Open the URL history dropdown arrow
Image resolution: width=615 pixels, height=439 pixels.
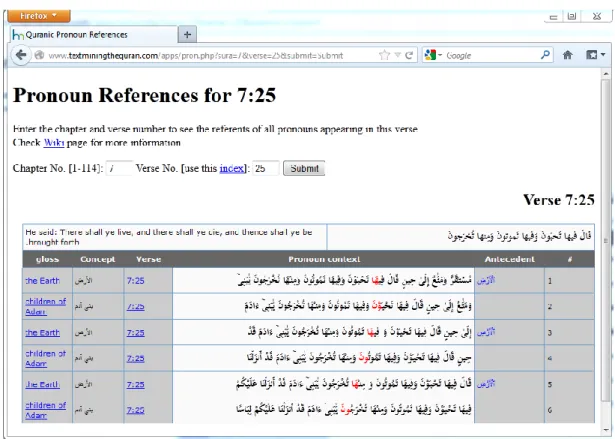click(x=398, y=55)
